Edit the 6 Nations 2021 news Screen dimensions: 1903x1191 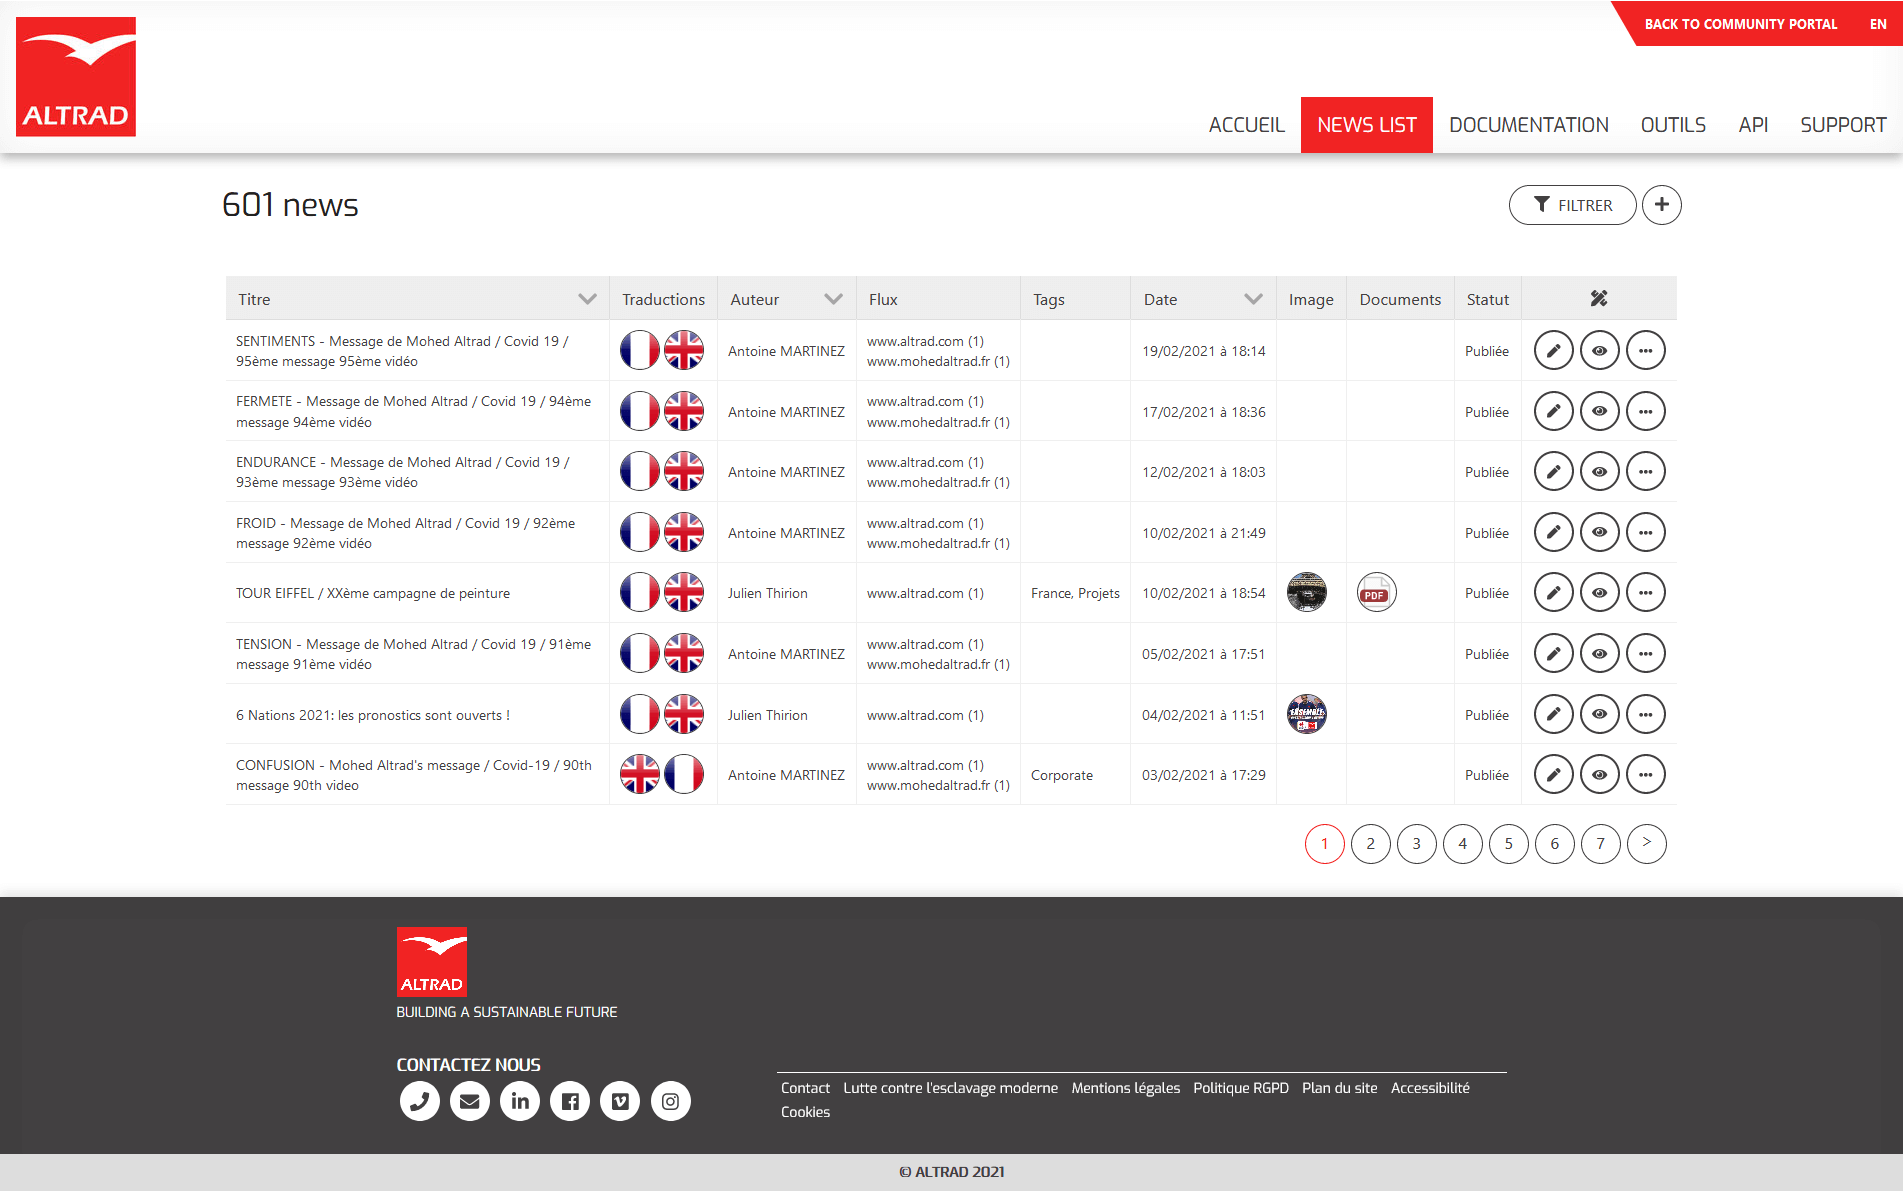1553,714
